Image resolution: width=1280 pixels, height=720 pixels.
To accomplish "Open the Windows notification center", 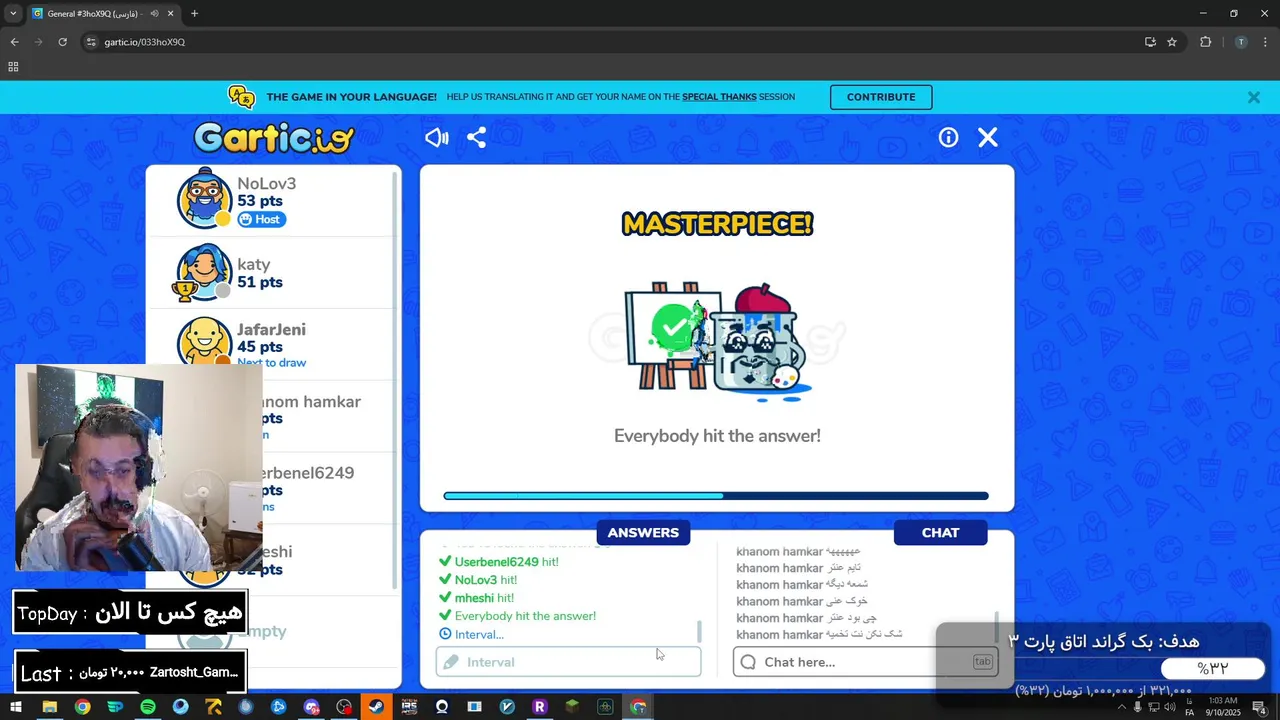I will (x=1259, y=707).
